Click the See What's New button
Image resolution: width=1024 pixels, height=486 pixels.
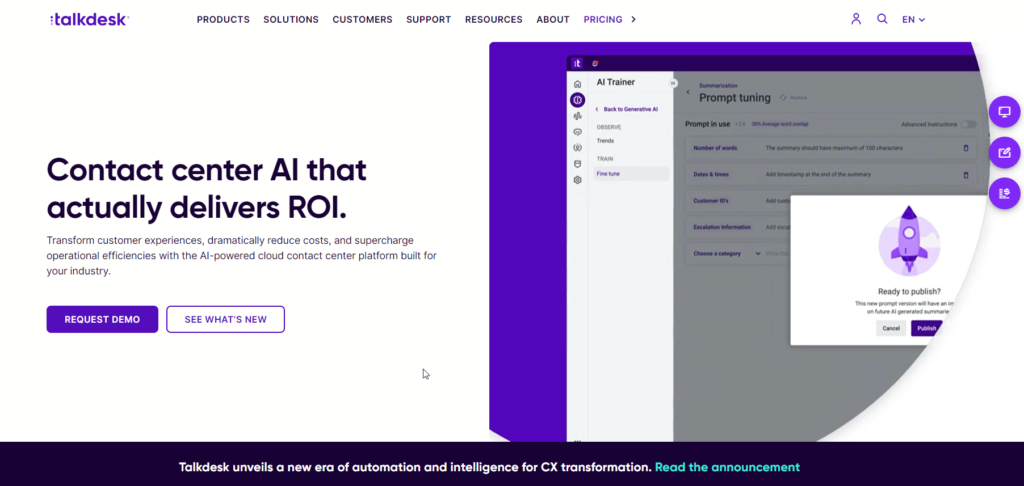[225, 319]
